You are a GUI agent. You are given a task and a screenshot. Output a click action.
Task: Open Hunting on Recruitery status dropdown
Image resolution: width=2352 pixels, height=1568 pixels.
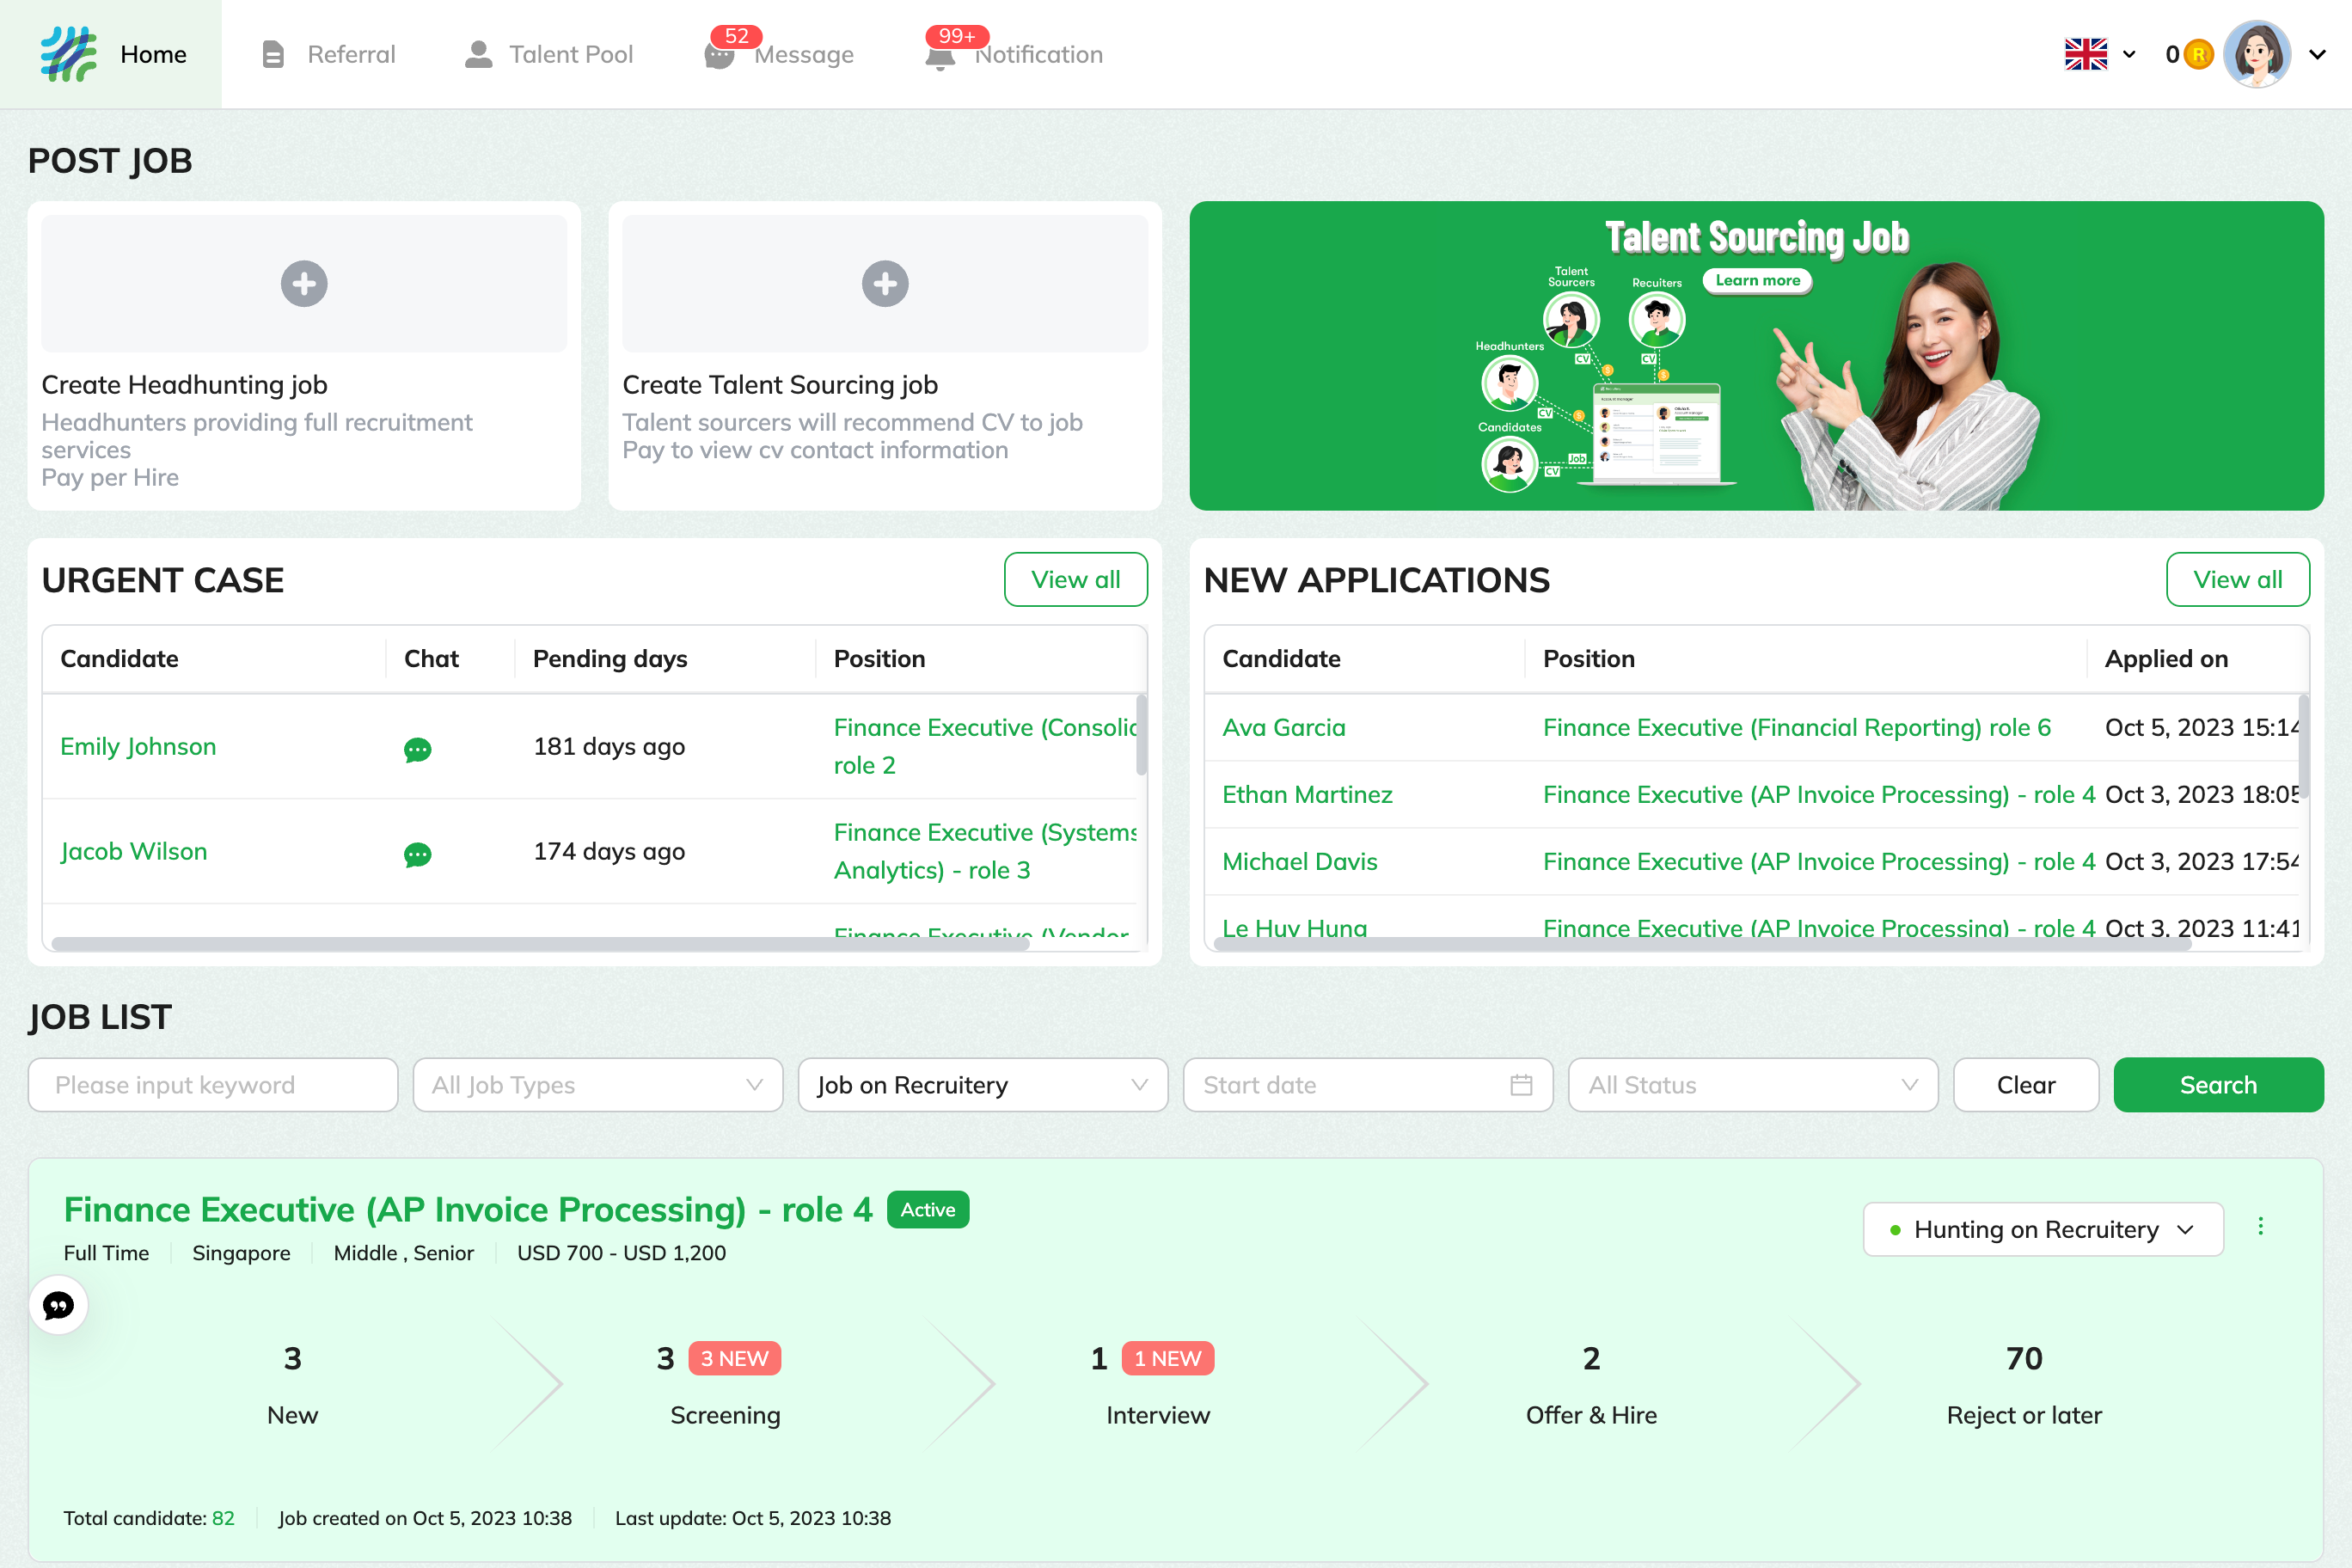[2042, 1229]
